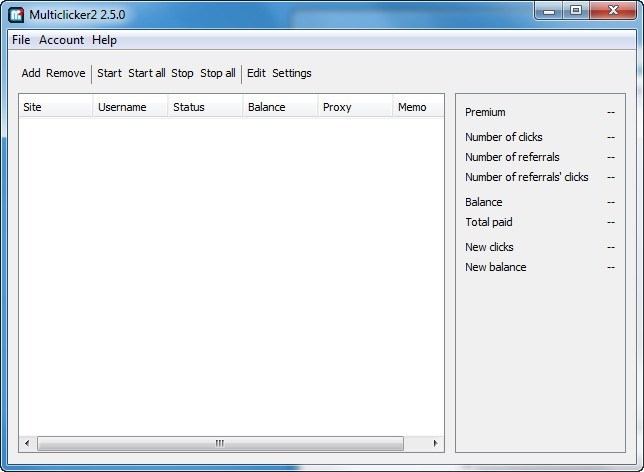Click the New balance label
Image resolution: width=644 pixels, height=472 pixels.
click(x=496, y=267)
